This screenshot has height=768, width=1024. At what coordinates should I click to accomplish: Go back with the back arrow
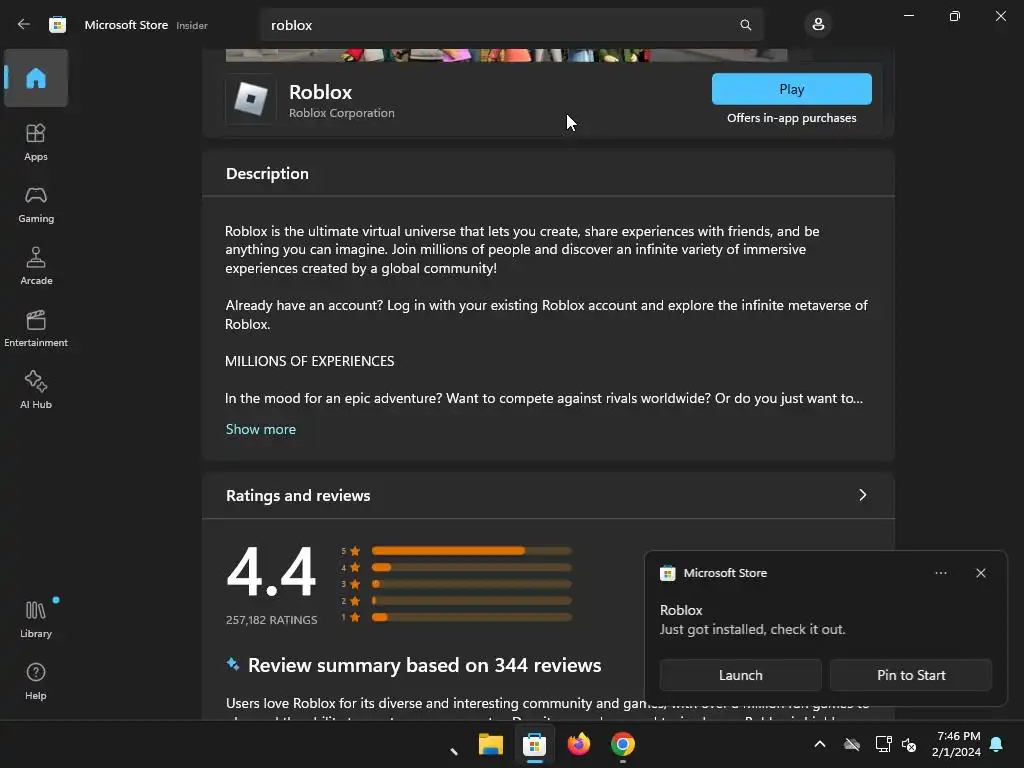click(24, 25)
